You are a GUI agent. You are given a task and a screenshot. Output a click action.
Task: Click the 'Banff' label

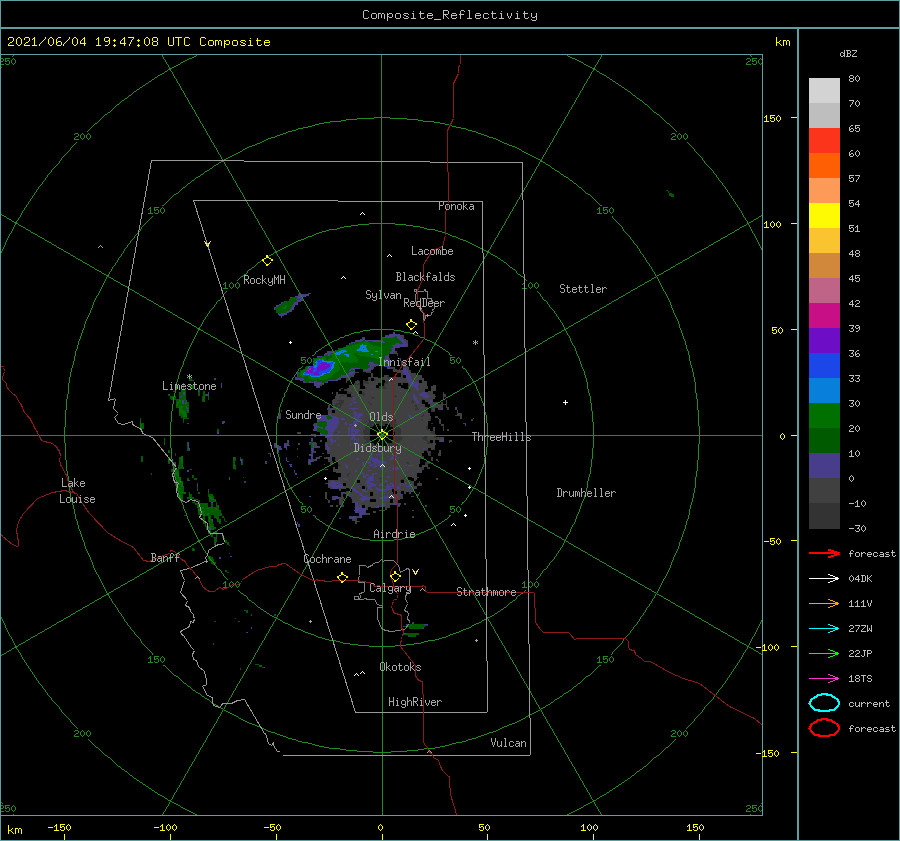[x=165, y=558]
